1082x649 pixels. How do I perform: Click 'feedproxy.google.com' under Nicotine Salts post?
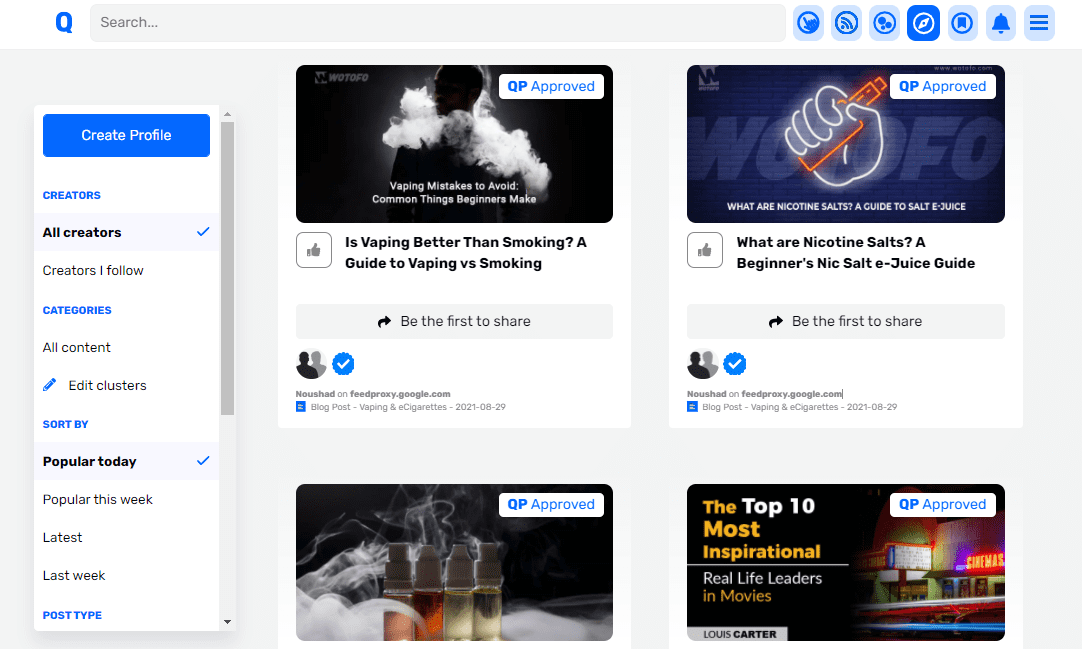(x=791, y=394)
